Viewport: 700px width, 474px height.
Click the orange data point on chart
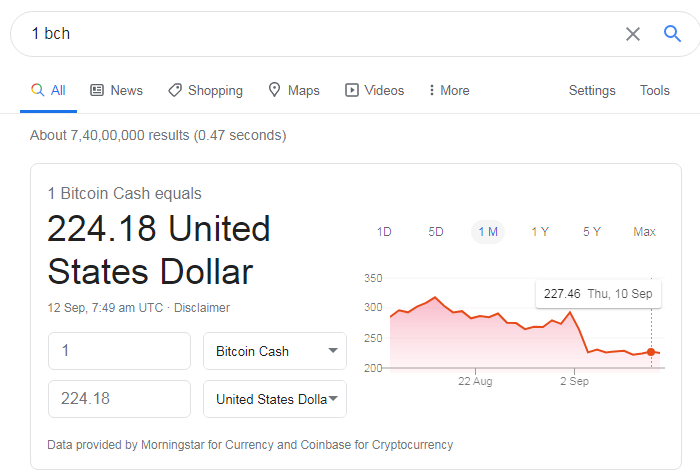651,352
